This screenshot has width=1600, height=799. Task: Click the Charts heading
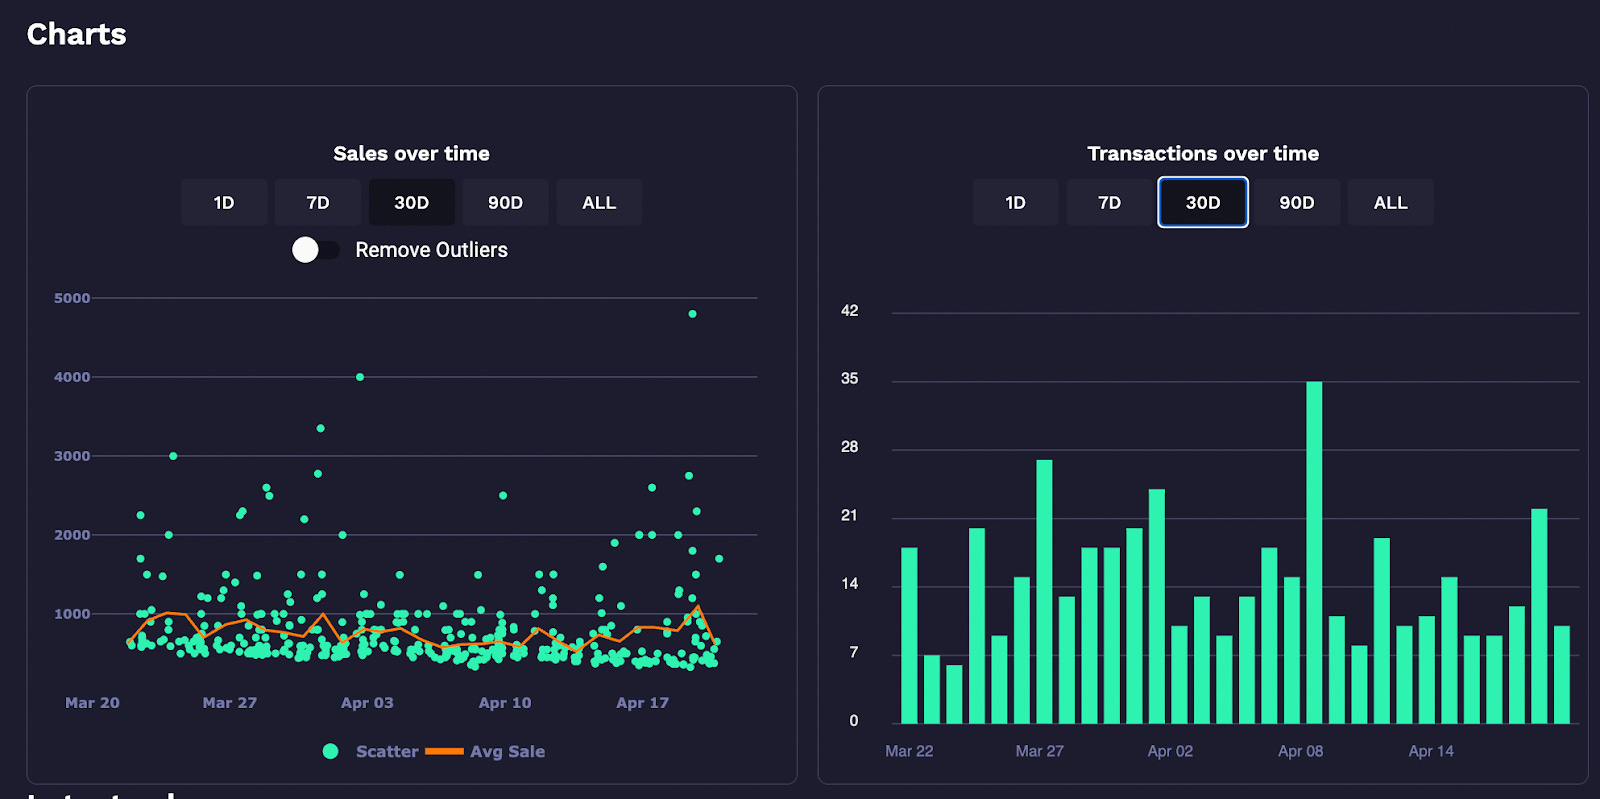(x=76, y=34)
